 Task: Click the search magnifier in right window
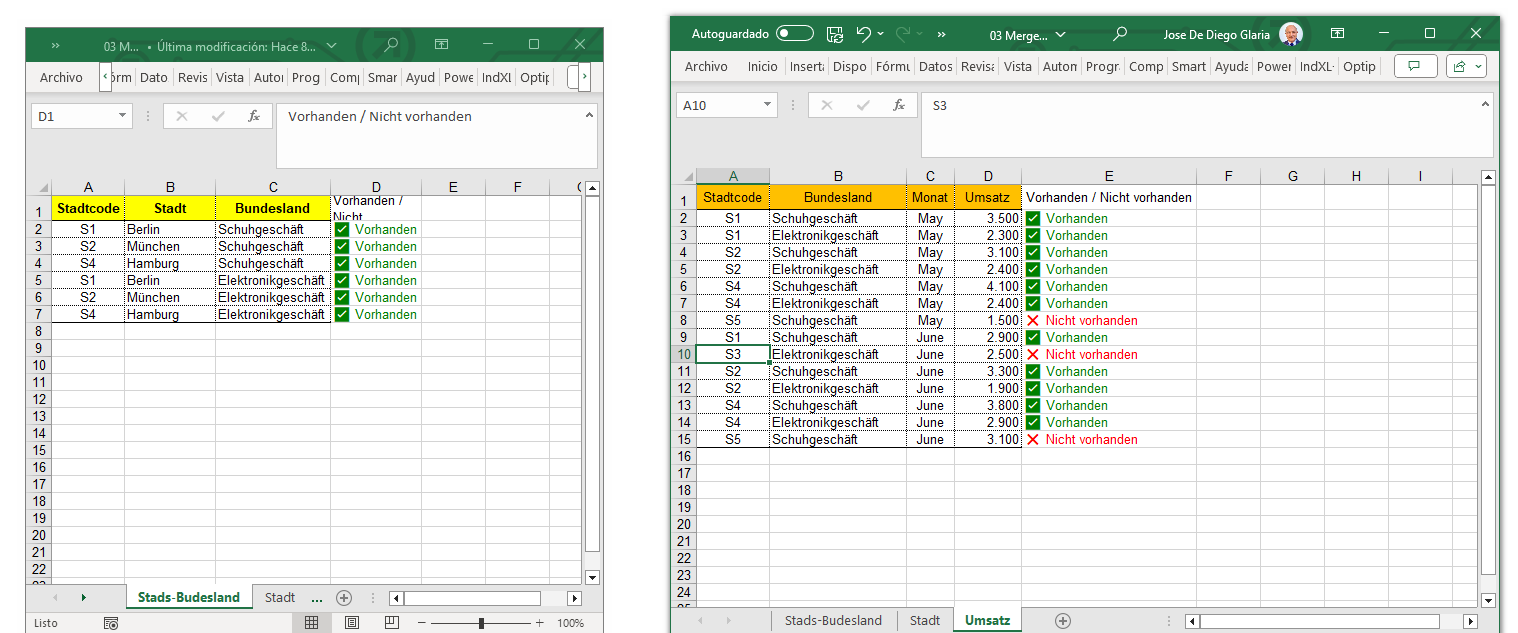click(1120, 34)
